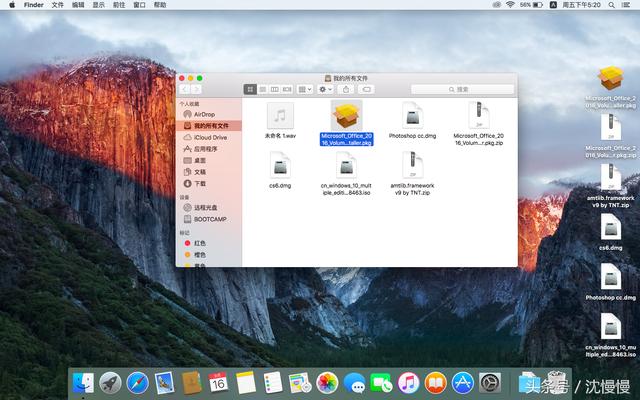Select BOOTCAMP volume in sidebar
The width and height of the screenshot is (640, 400).
pyautogui.click(x=209, y=219)
